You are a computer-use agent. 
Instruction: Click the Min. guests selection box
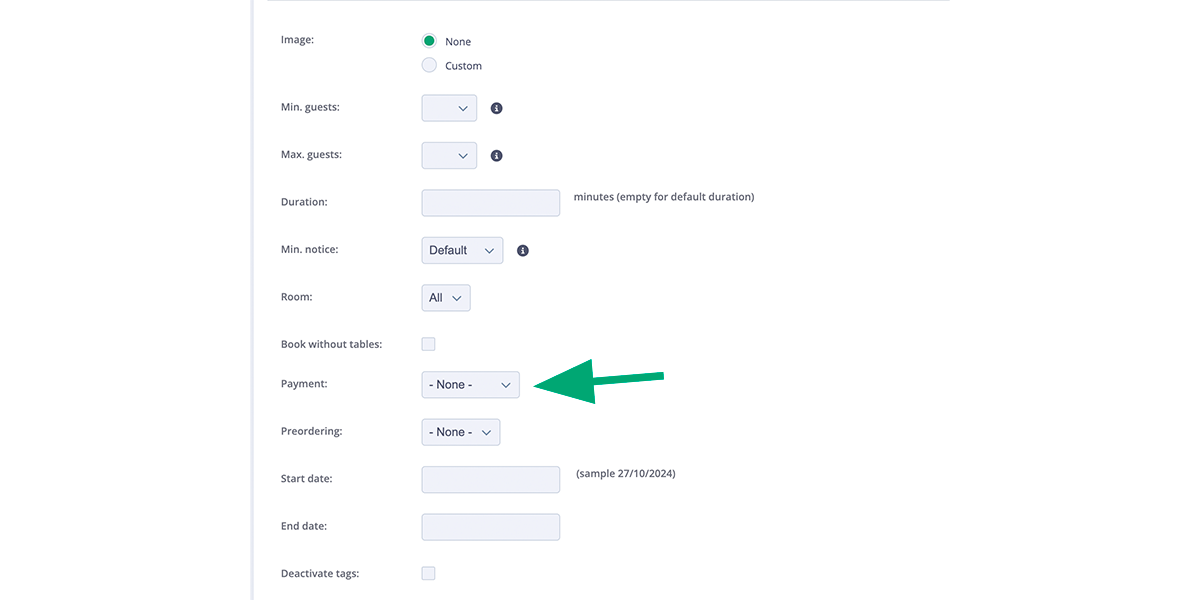[448, 107]
